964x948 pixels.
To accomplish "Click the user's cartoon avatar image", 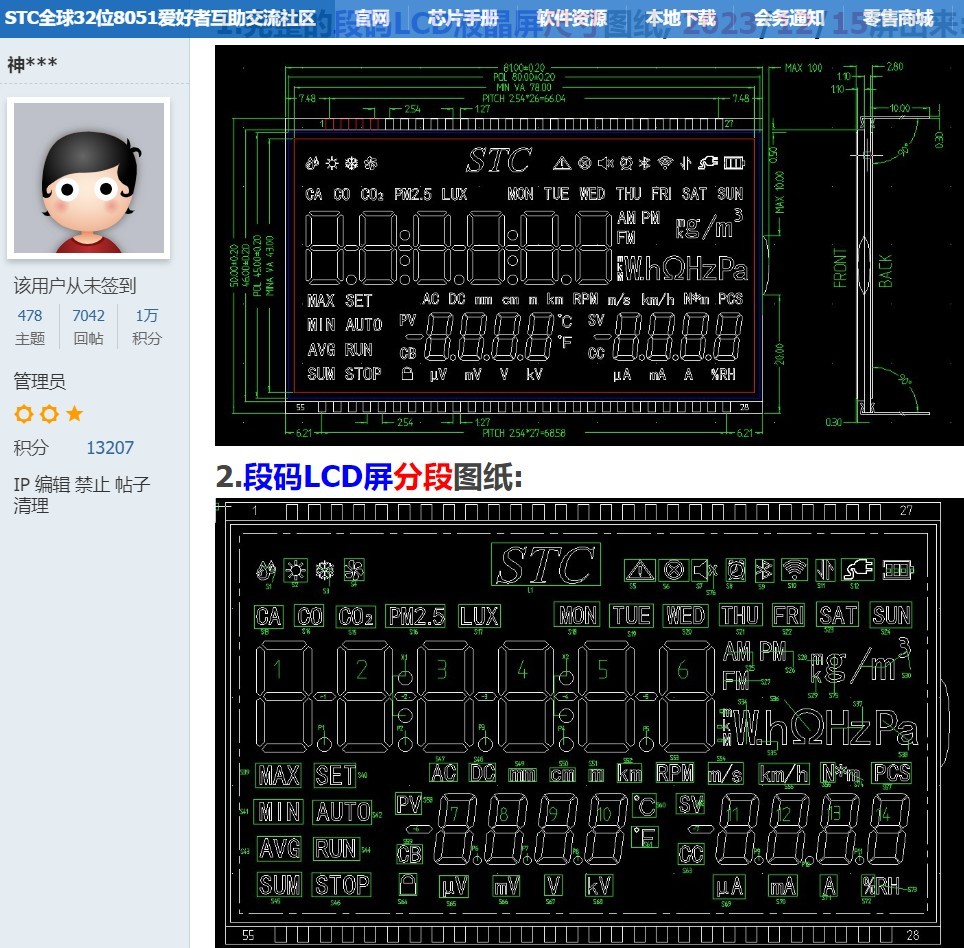I will tap(89, 178).
